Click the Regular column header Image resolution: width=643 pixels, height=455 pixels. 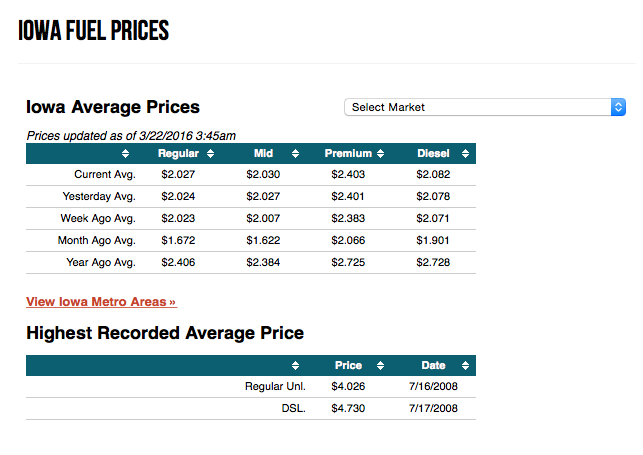coord(178,153)
